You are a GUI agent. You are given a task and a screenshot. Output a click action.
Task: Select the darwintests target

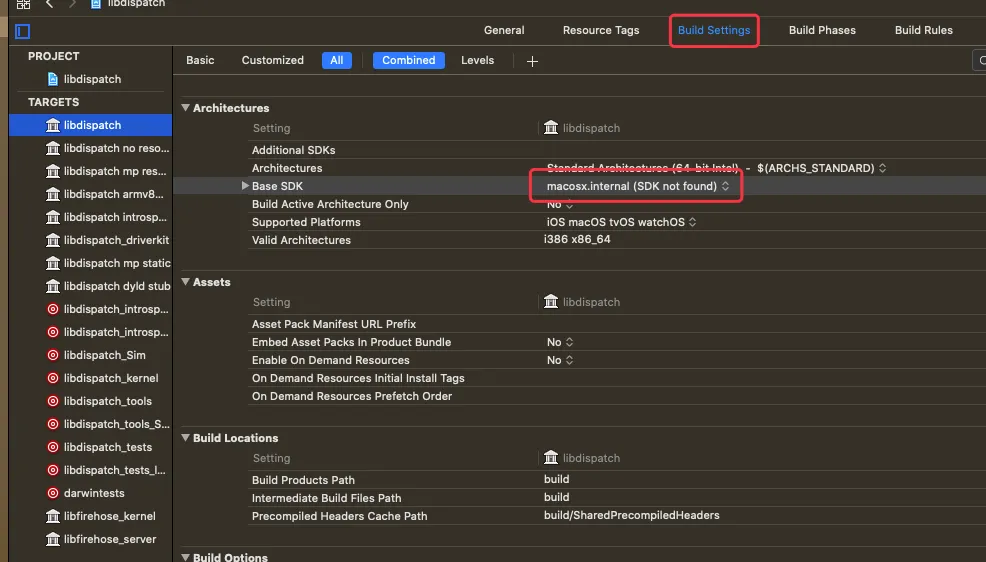click(86, 493)
